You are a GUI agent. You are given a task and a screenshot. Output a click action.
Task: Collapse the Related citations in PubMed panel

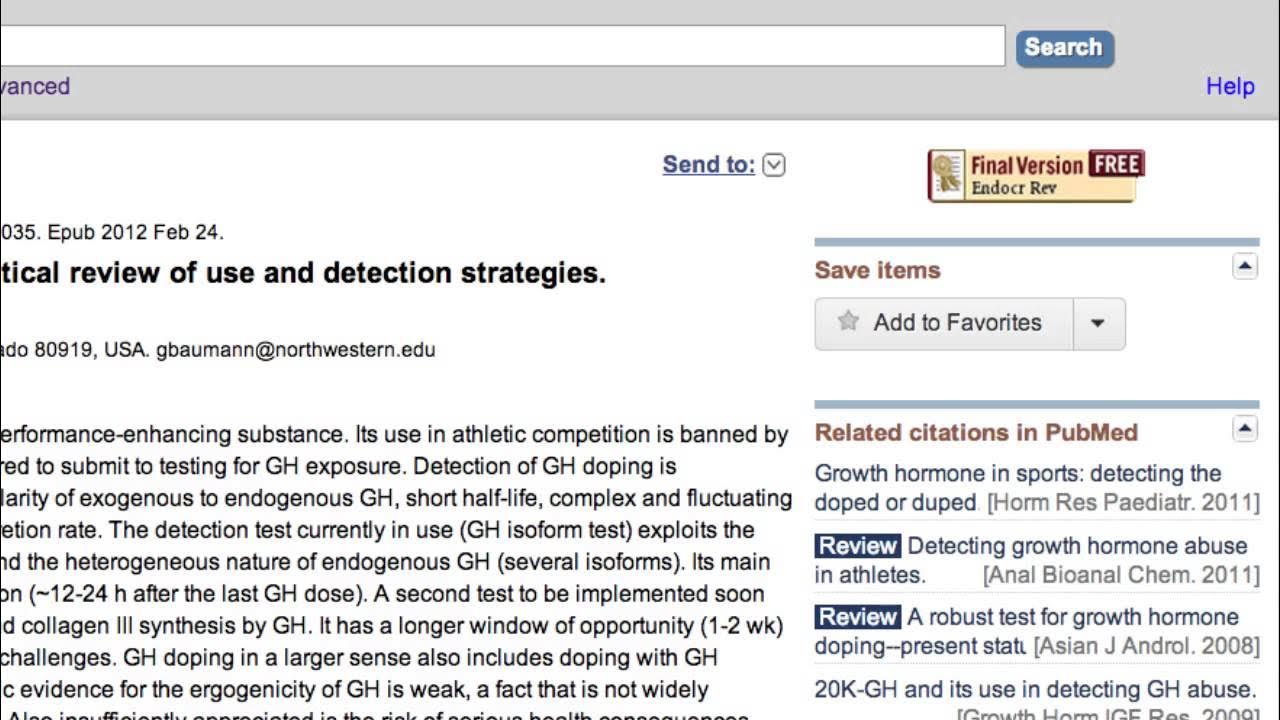coord(1244,429)
